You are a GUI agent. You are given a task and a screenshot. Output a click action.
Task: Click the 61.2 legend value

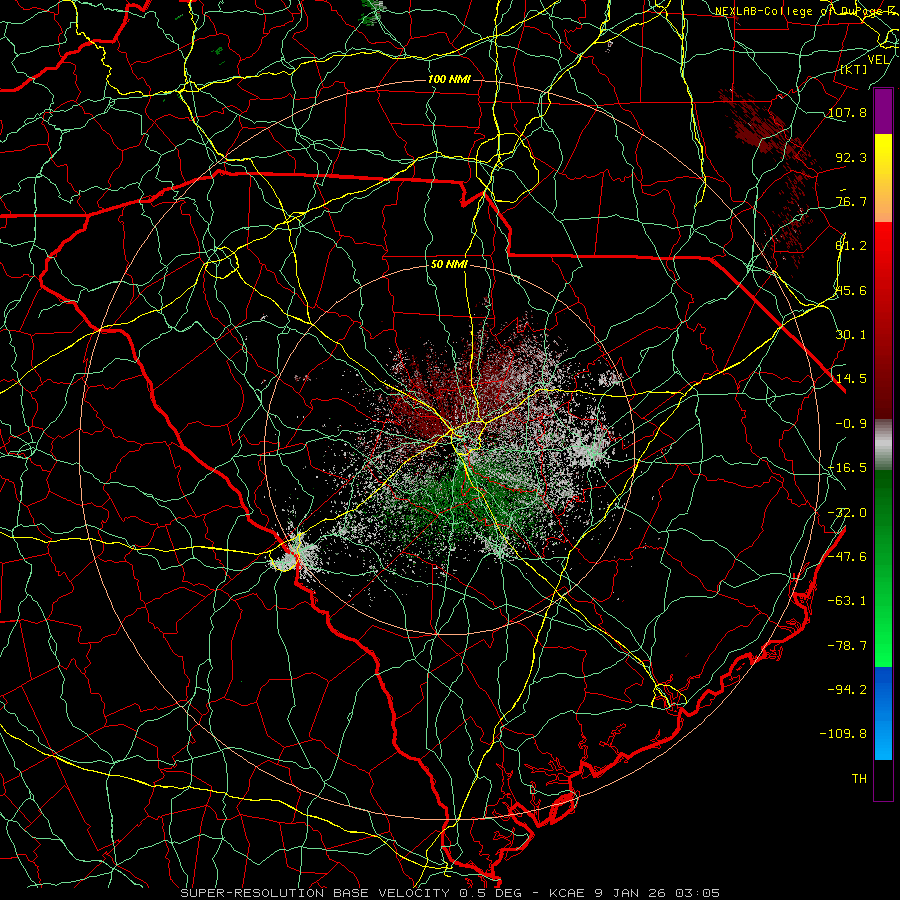click(851, 246)
